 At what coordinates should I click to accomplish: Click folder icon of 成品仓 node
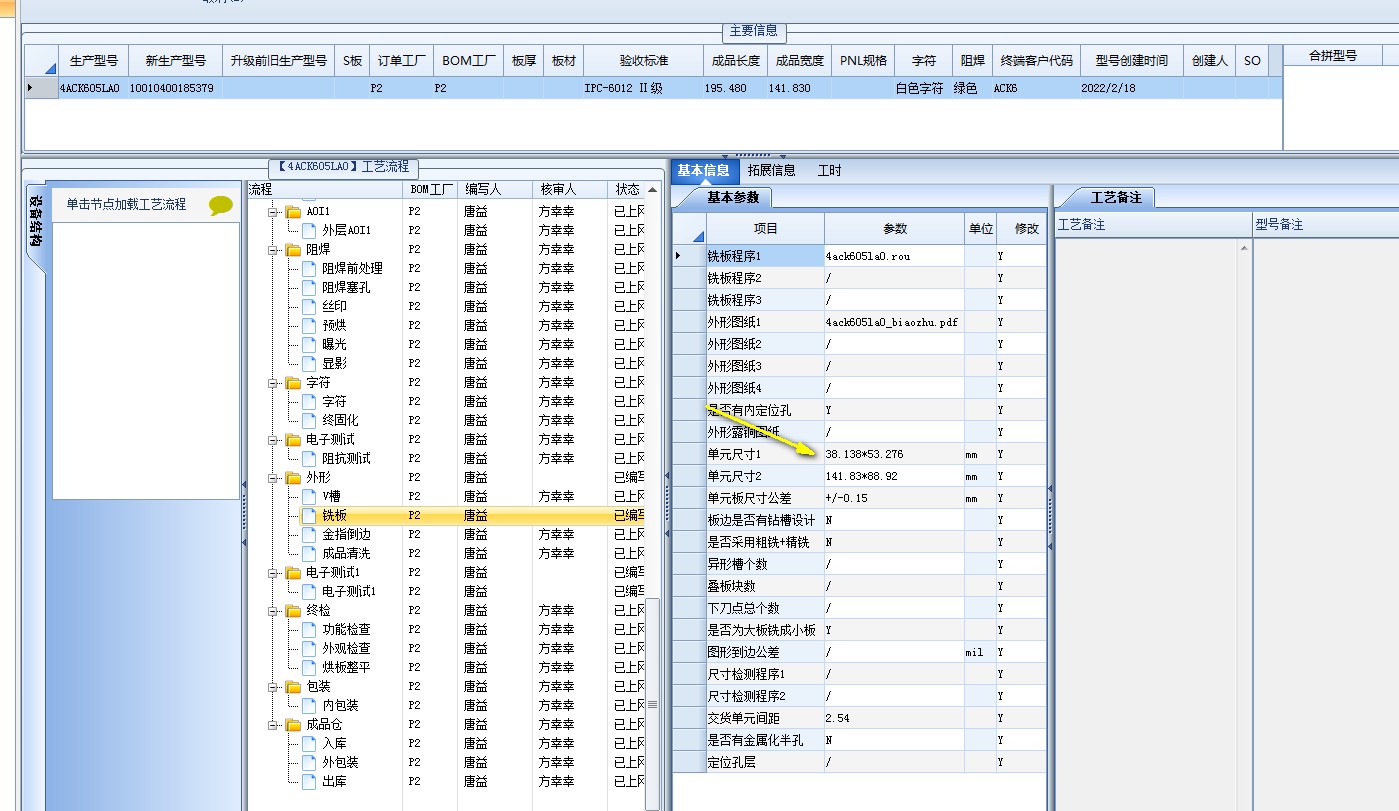[x=293, y=724]
